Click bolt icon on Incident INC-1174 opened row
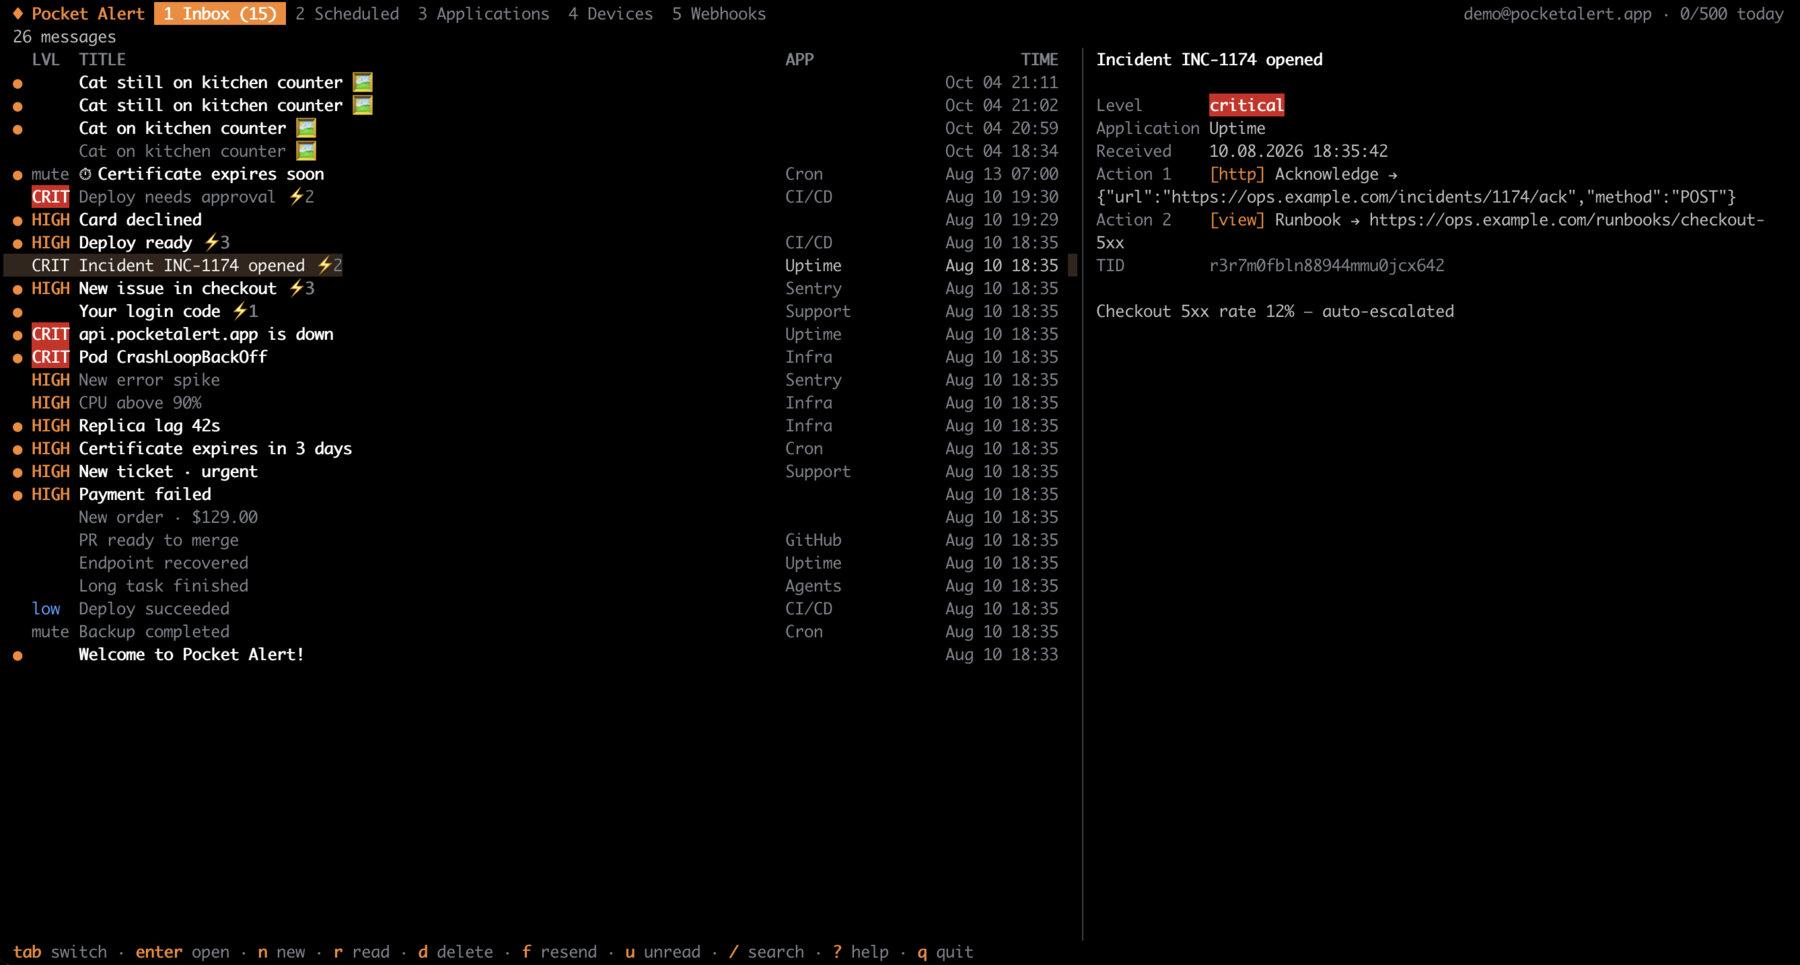This screenshot has width=1800, height=965. point(324,265)
